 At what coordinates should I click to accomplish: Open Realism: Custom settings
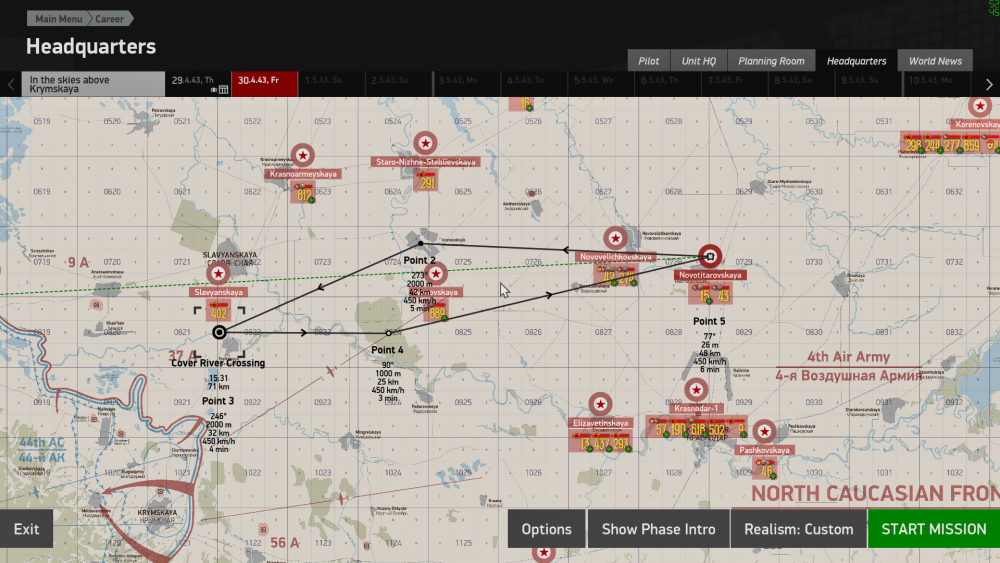click(798, 529)
